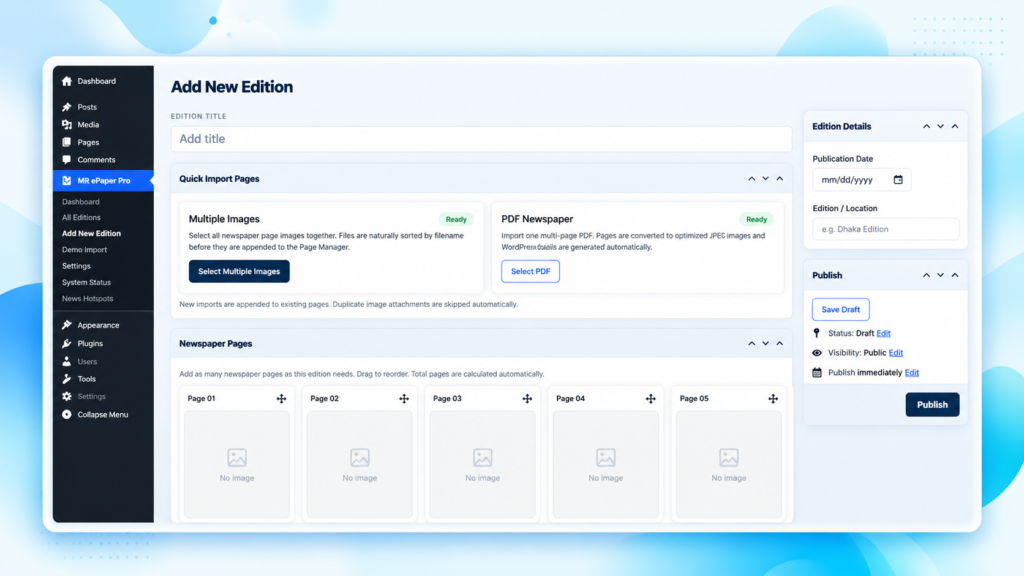Viewport: 1024px width, 576px height.
Task: Click the drag handle icon on Page 01
Action: tap(281, 398)
